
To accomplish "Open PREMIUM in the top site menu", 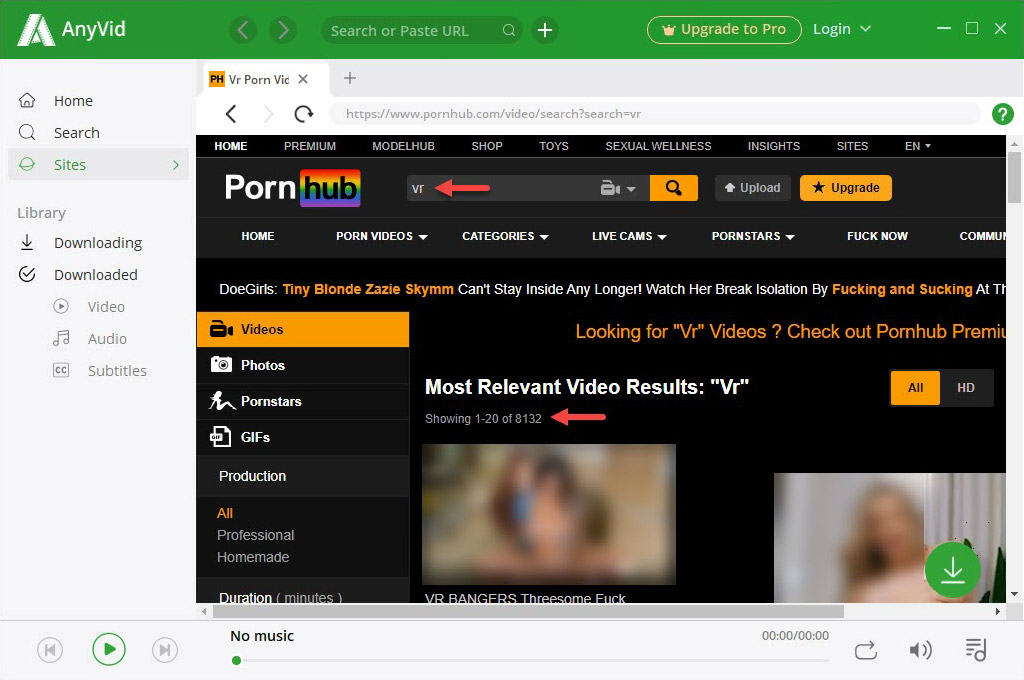I will tap(310, 146).
